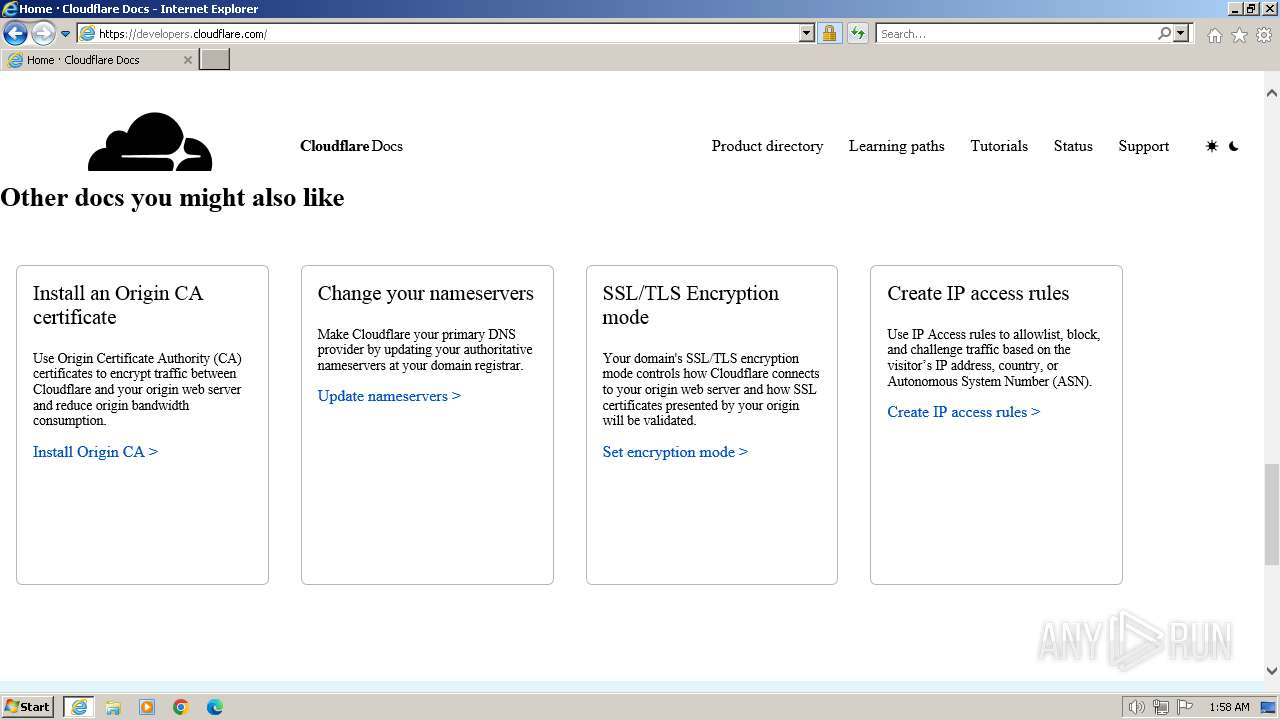Click the 1:58 AM system clock
Screen dimensions: 1280x720
tap(1229, 707)
